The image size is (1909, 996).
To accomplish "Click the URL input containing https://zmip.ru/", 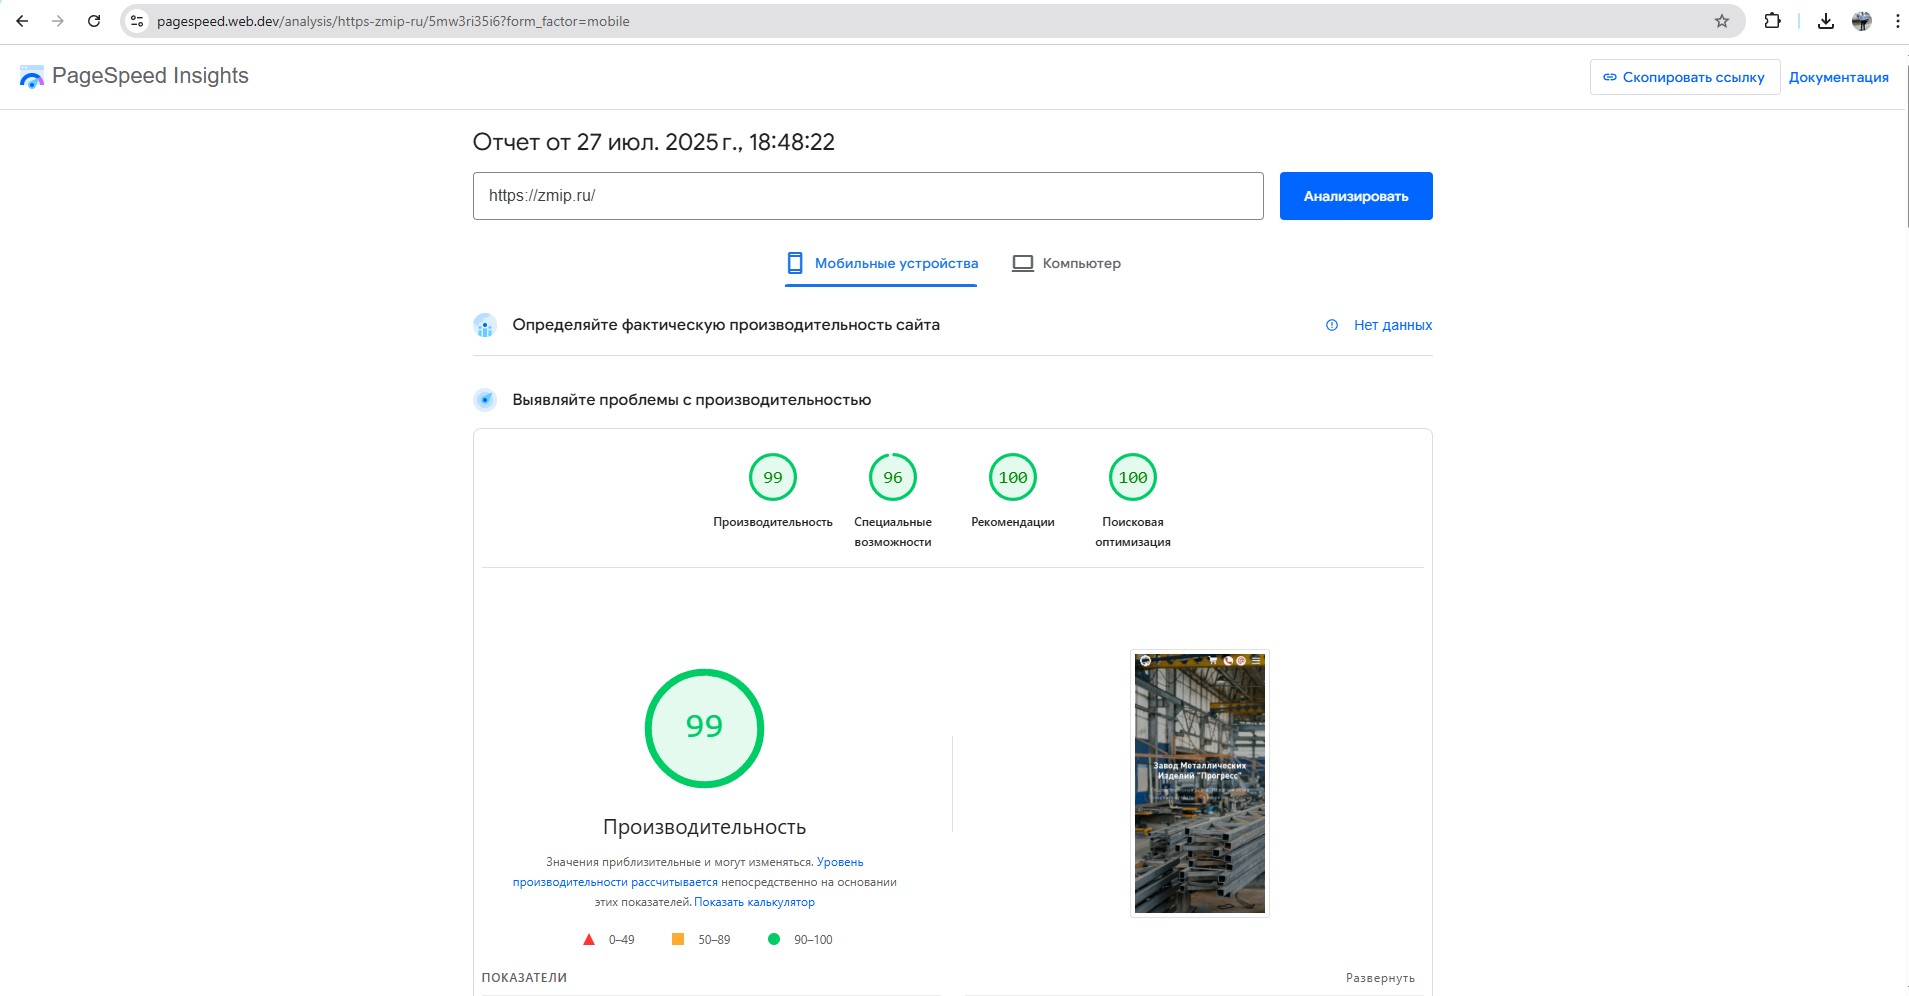I will tap(868, 195).
